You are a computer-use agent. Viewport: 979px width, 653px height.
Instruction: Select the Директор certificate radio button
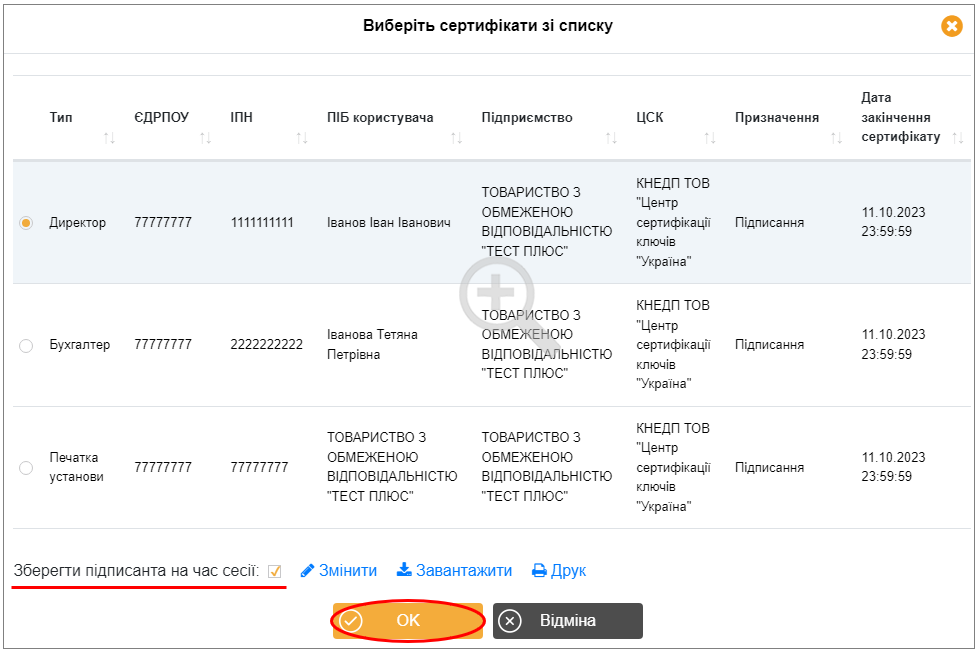pyautogui.click(x=26, y=223)
